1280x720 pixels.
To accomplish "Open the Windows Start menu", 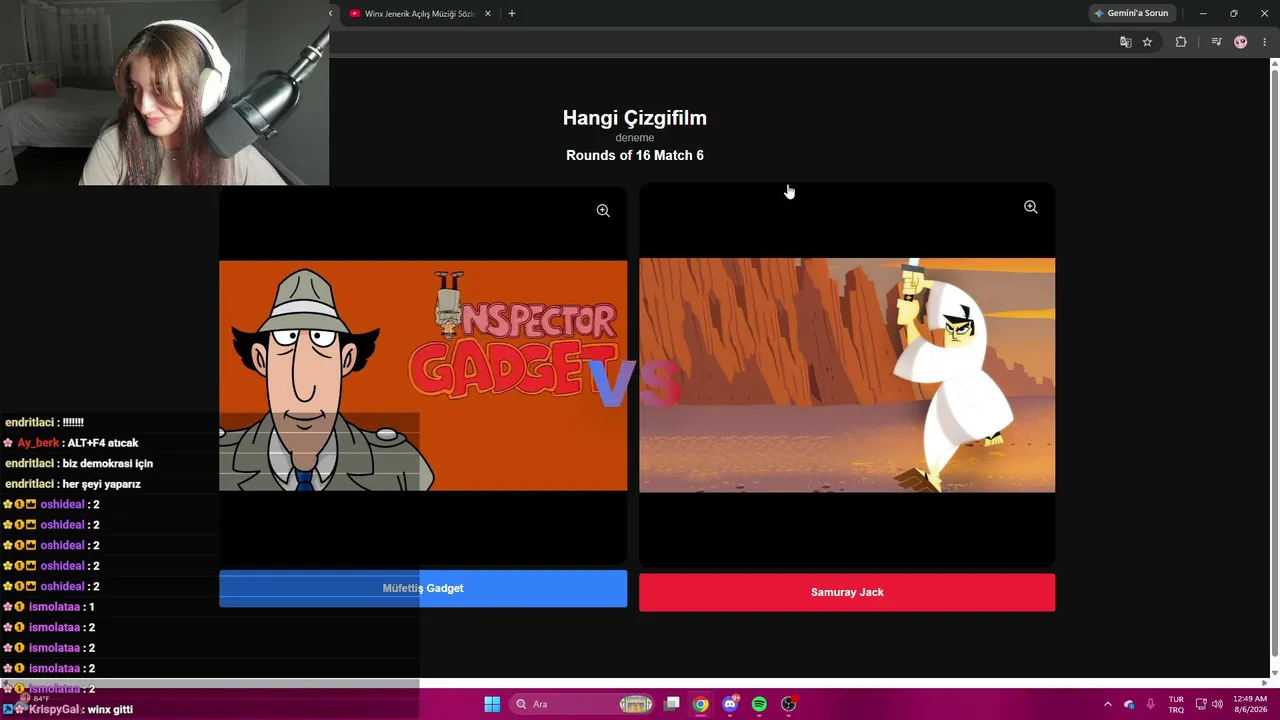I will point(492,704).
